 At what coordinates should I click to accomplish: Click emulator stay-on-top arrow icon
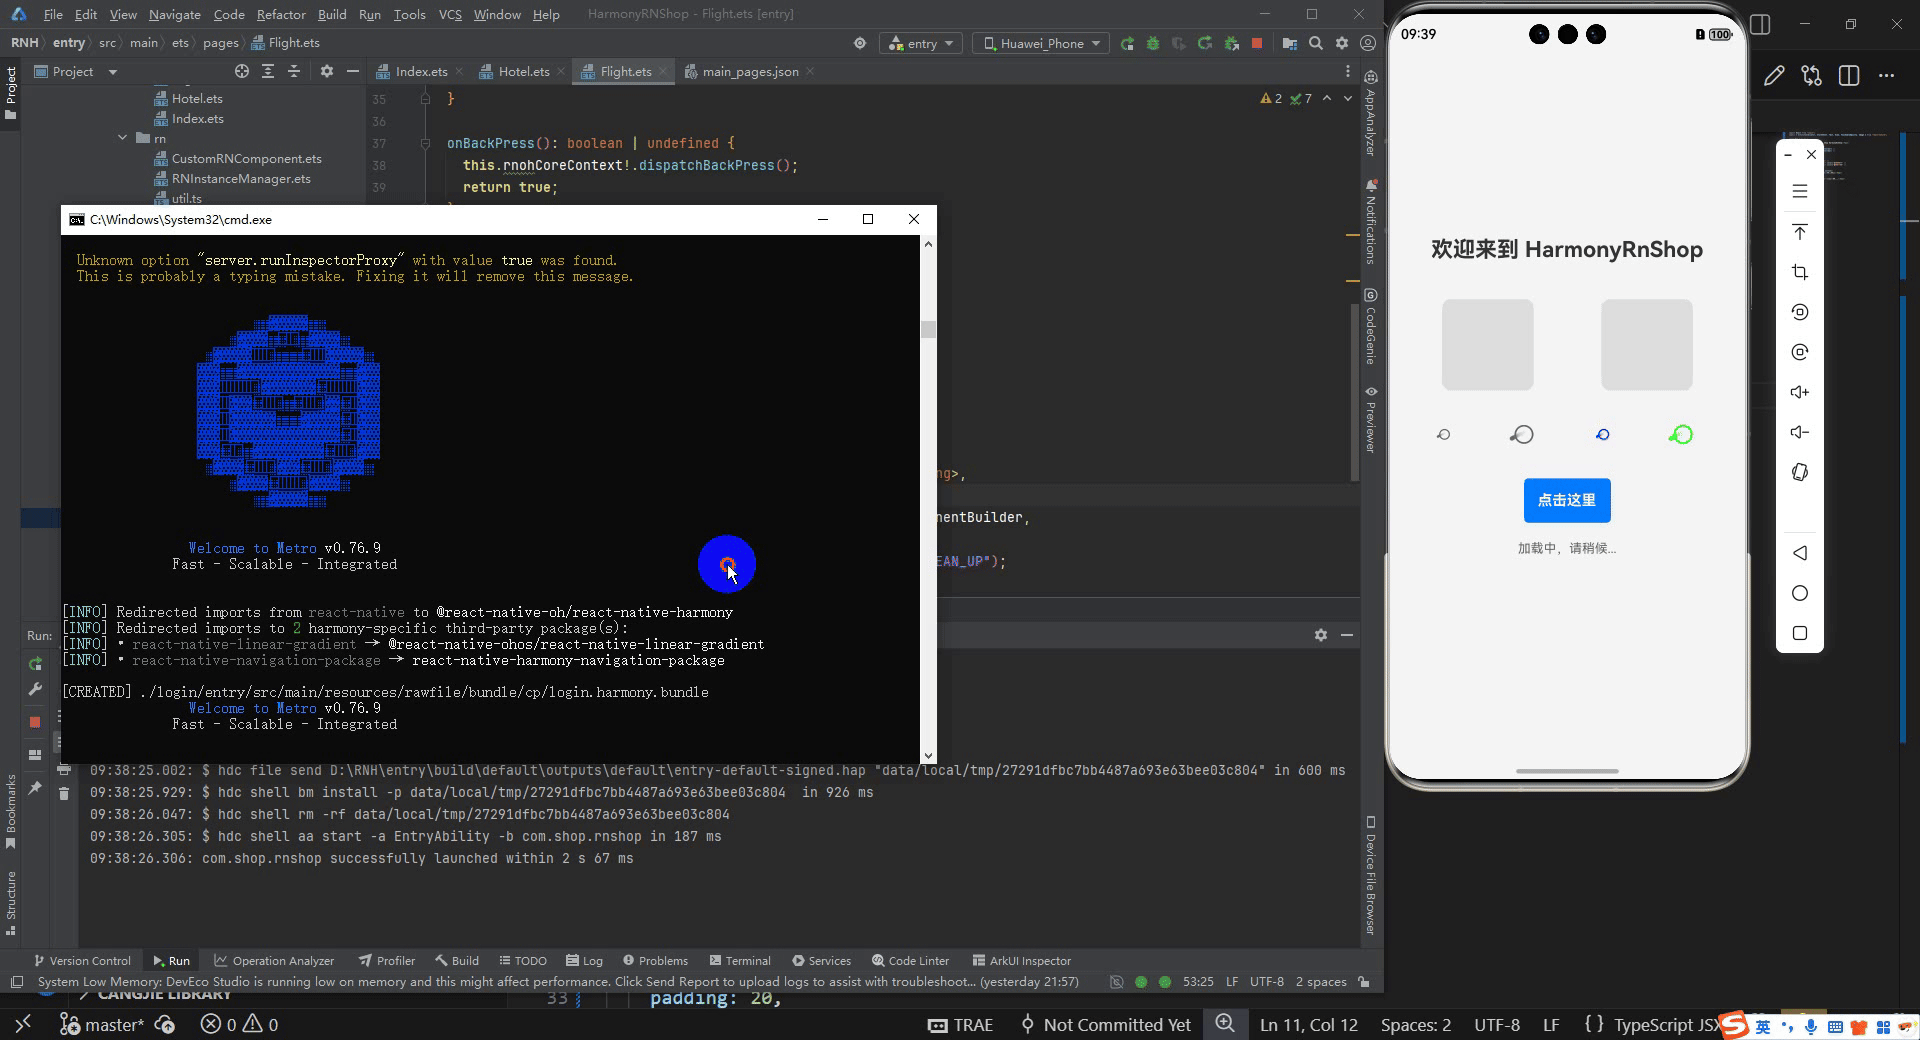pyautogui.click(x=1799, y=232)
